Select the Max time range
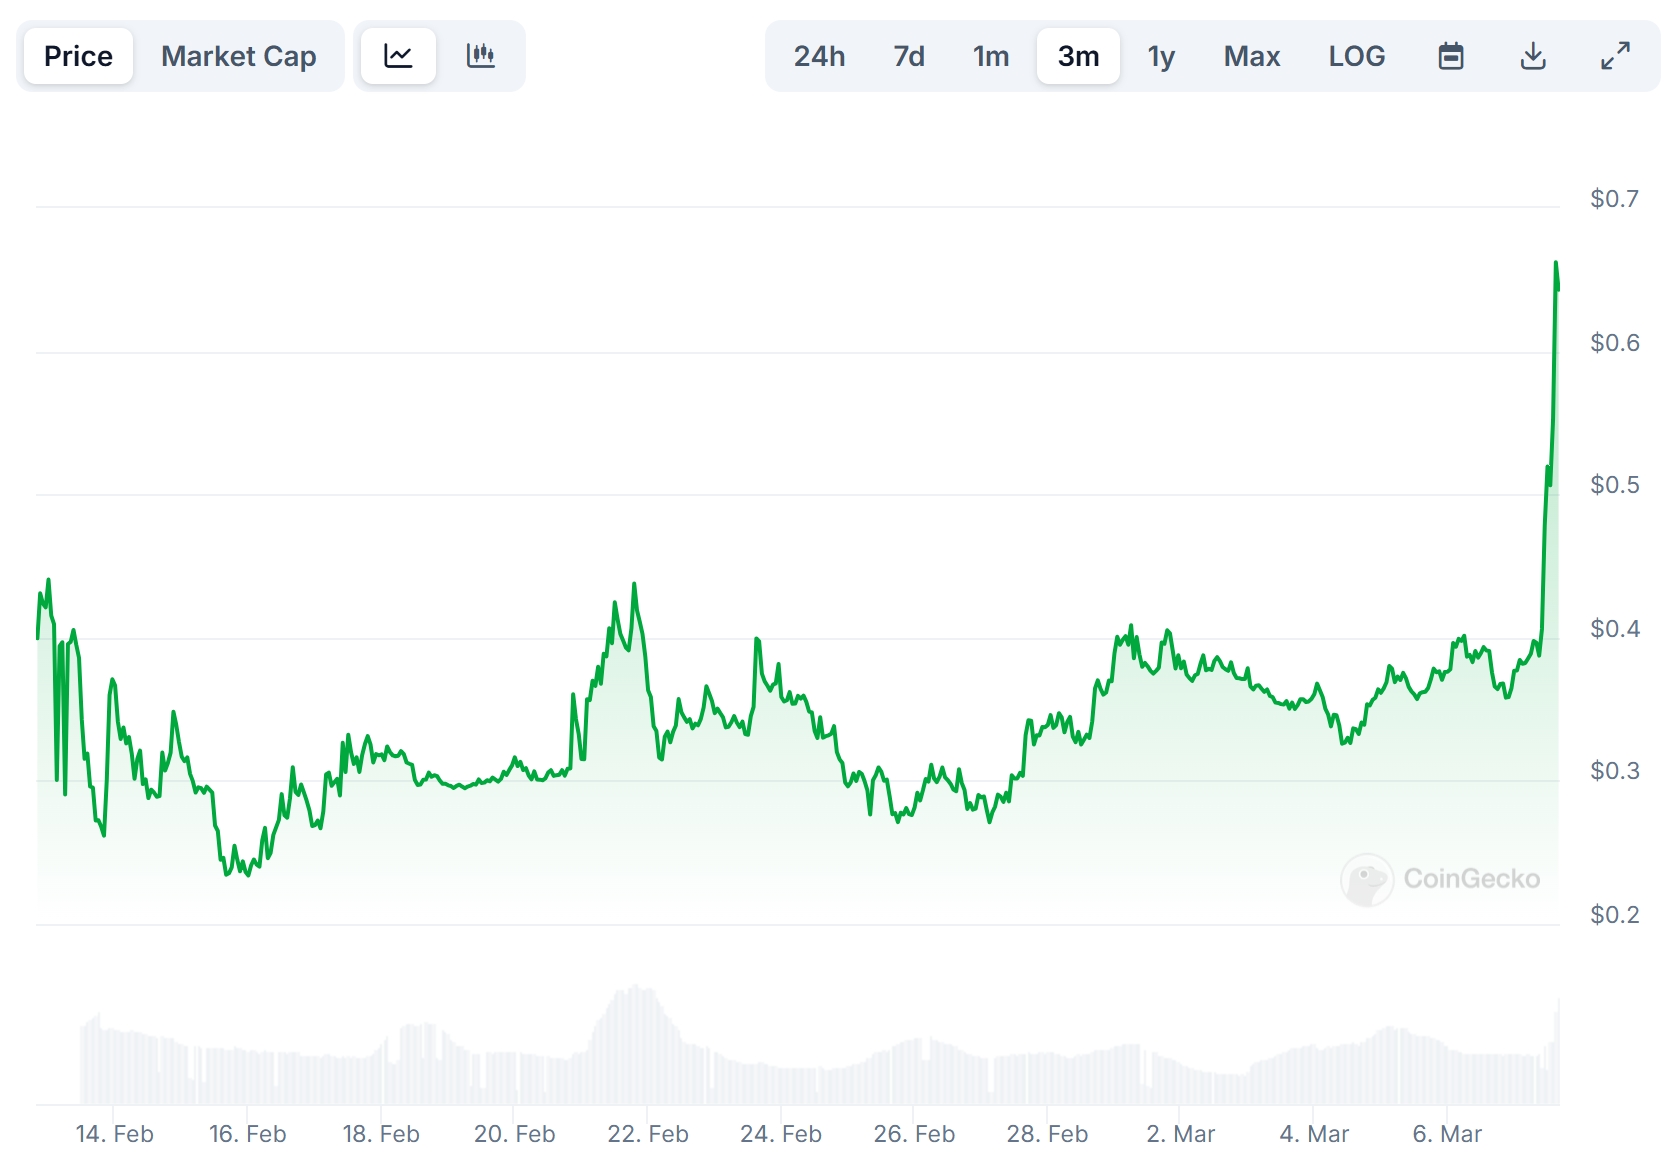1671x1167 pixels. pyautogui.click(x=1251, y=56)
